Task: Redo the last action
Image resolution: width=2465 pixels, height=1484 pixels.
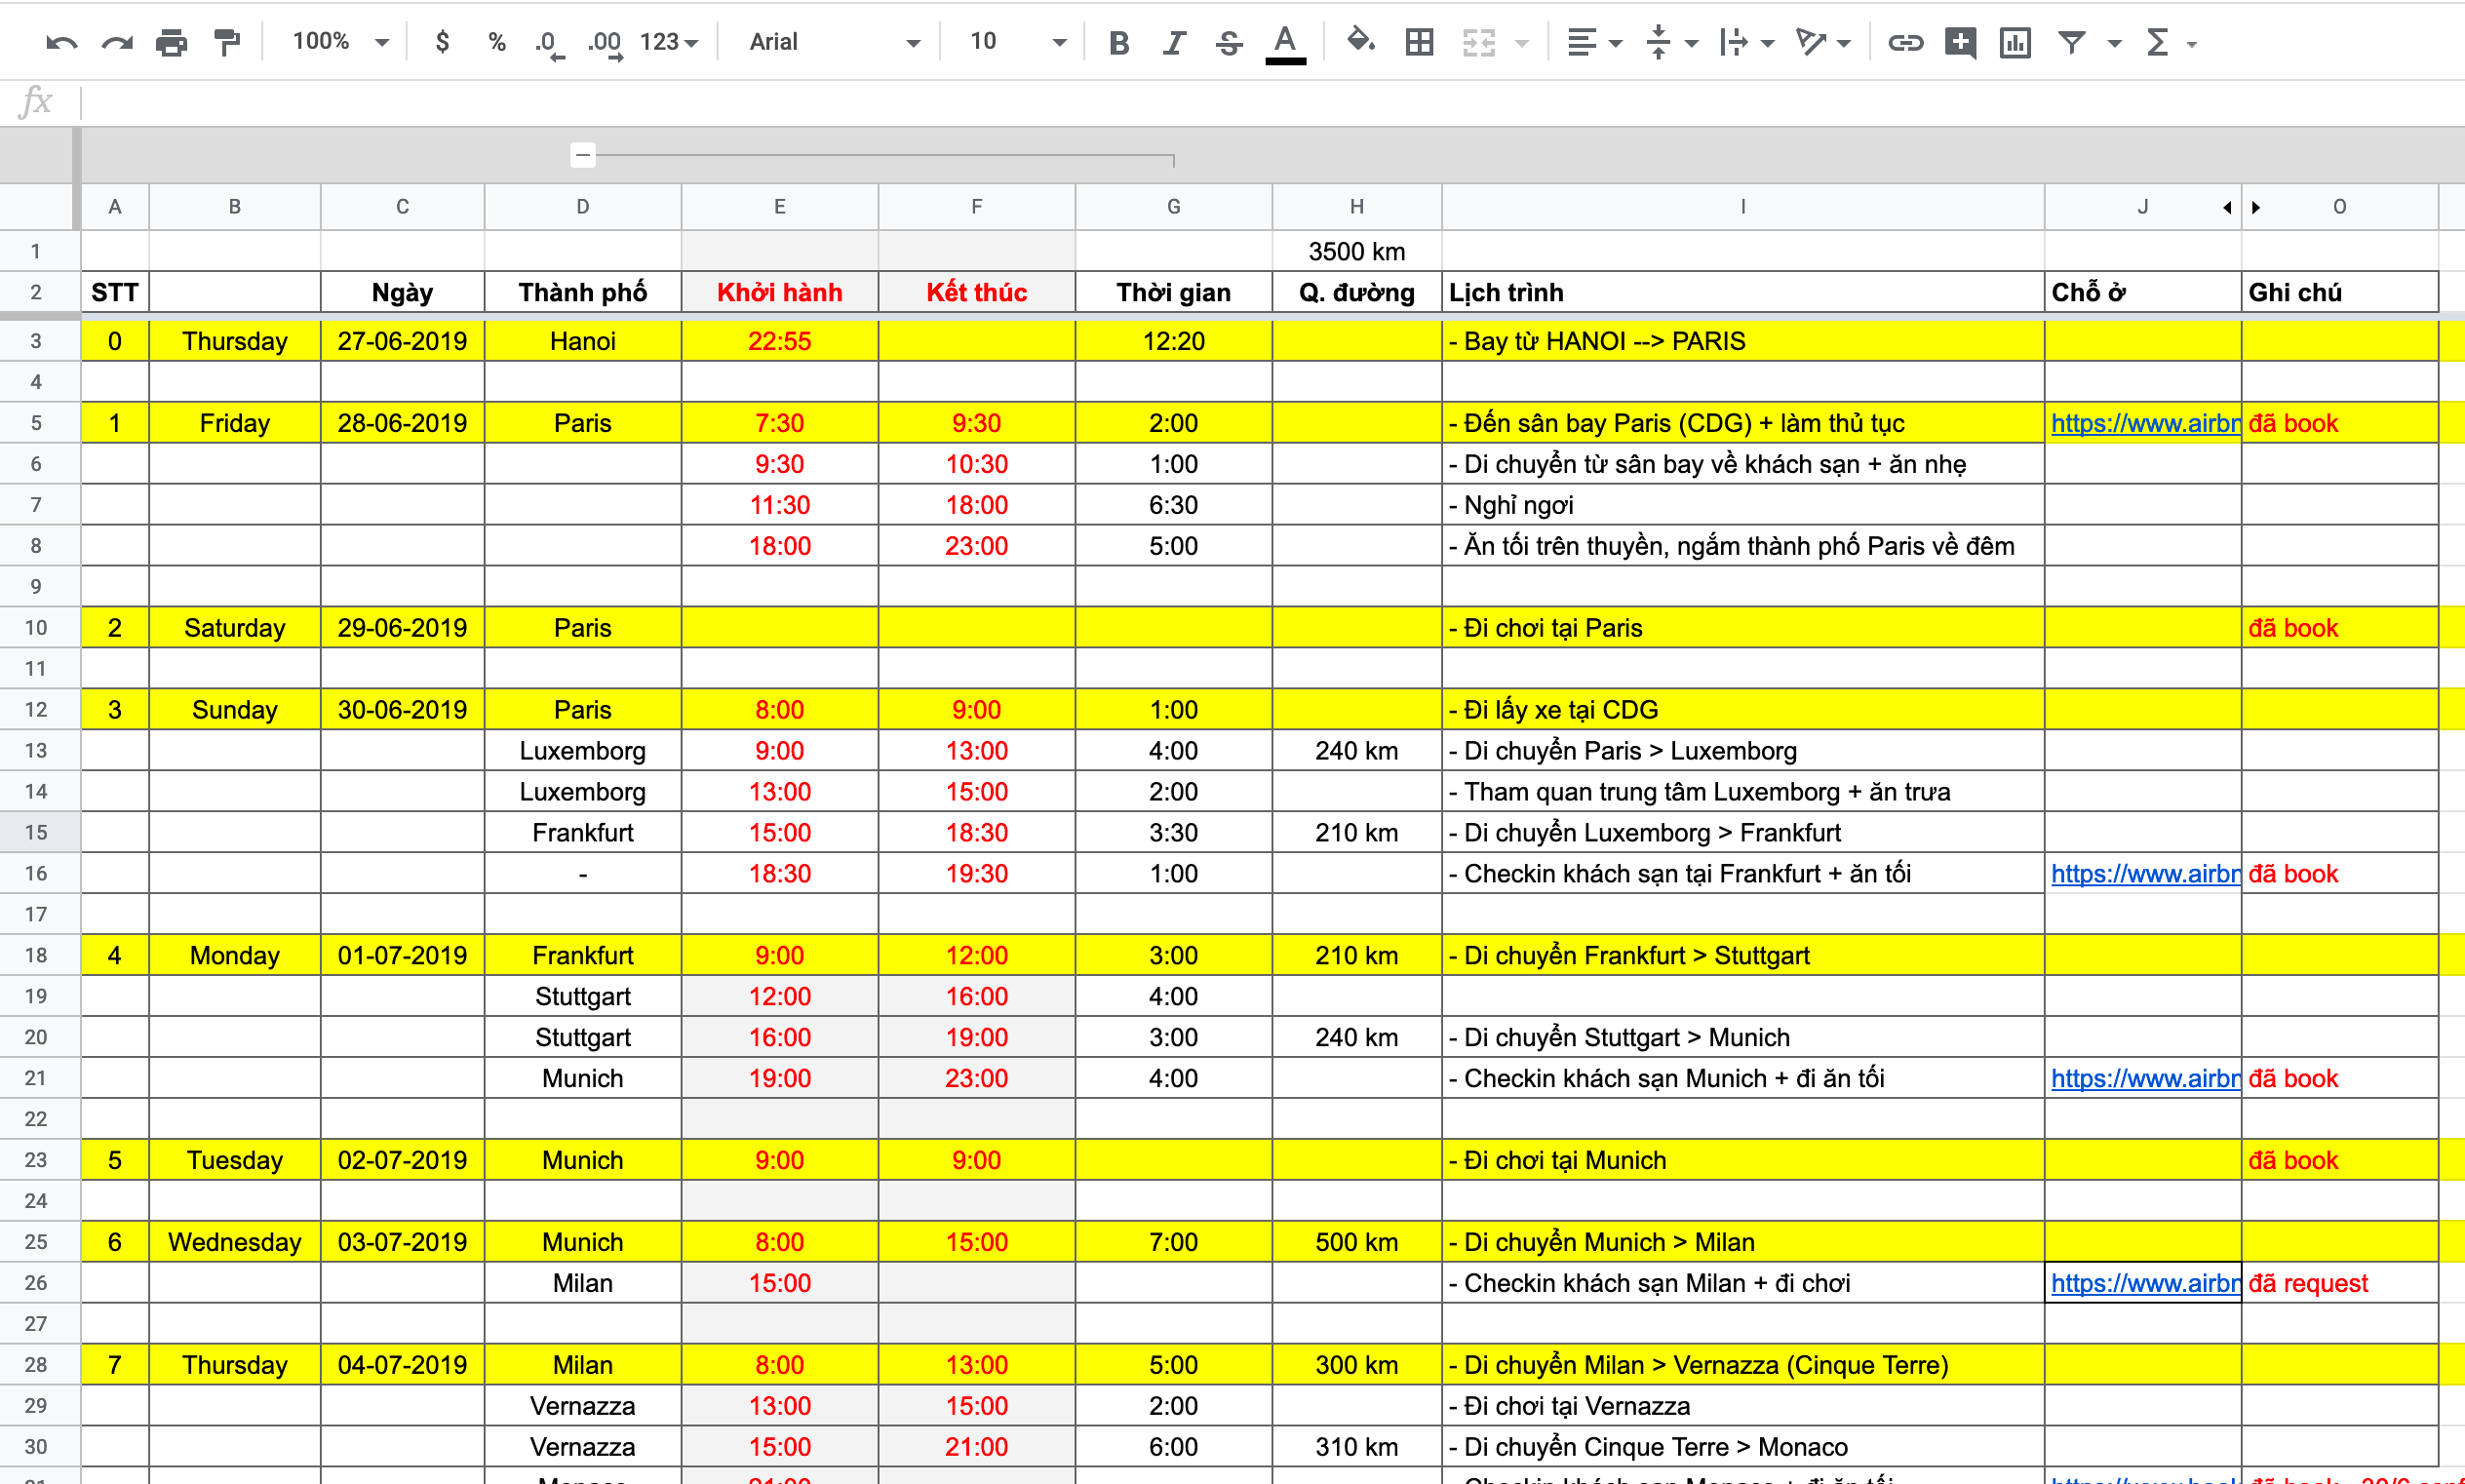Action: pyautogui.click(x=117, y=42)
